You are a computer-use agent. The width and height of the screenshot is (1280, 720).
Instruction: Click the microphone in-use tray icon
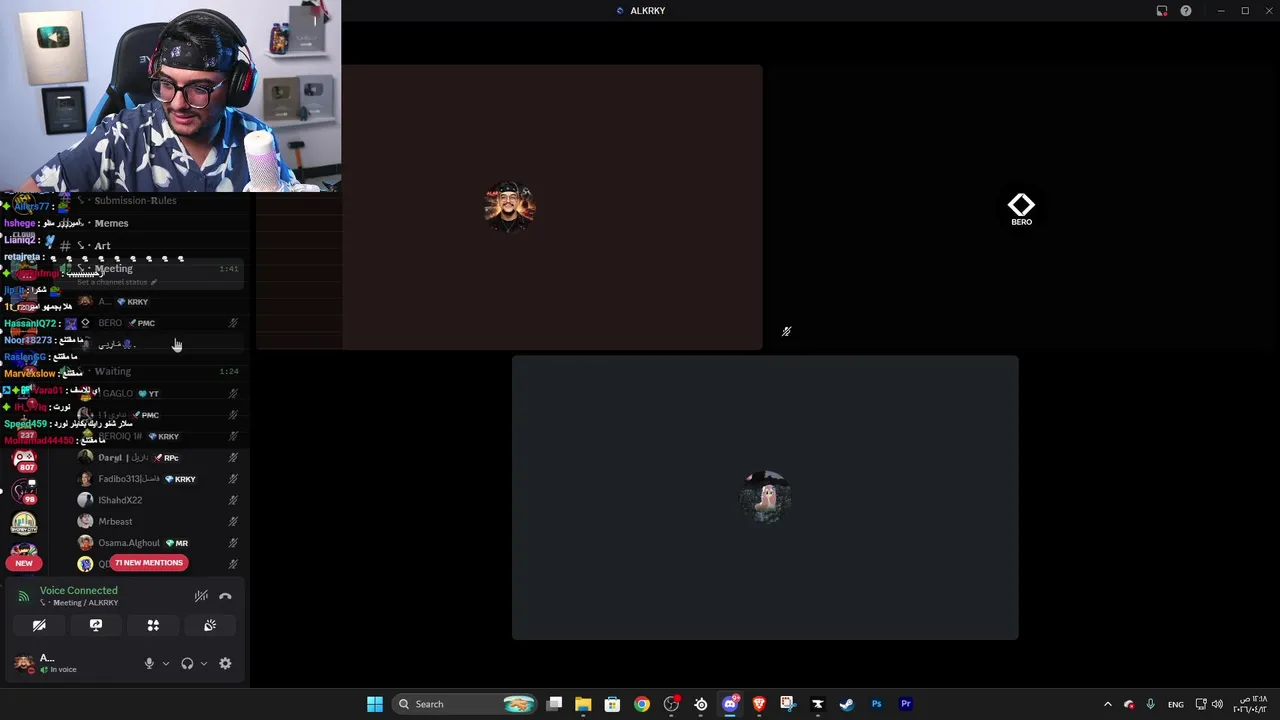click(1151, 704)
